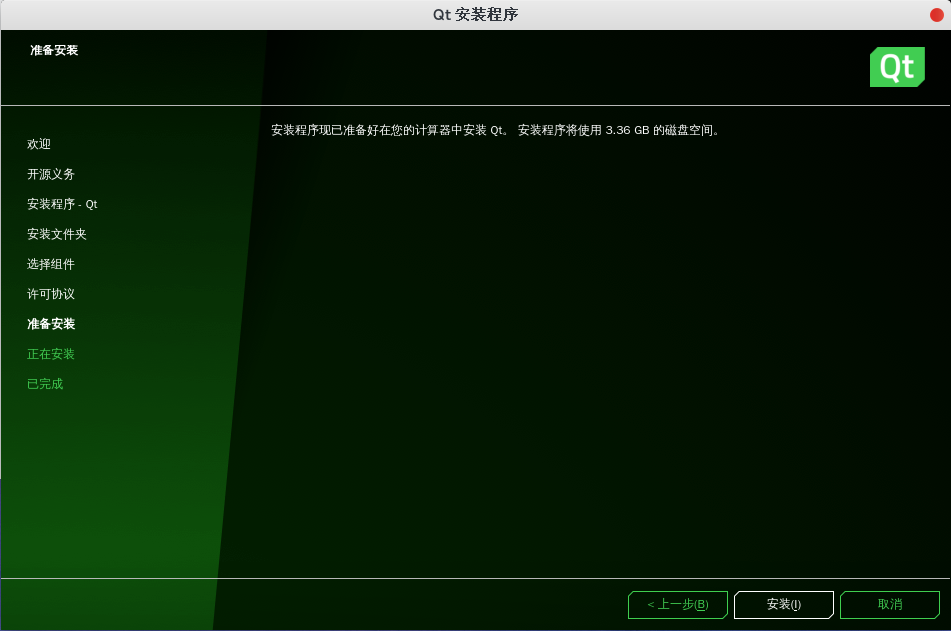Viewport: 951px width, 631px height.
Task: Click the 准备安装 page header title
Action: click(x=54, y=50)
